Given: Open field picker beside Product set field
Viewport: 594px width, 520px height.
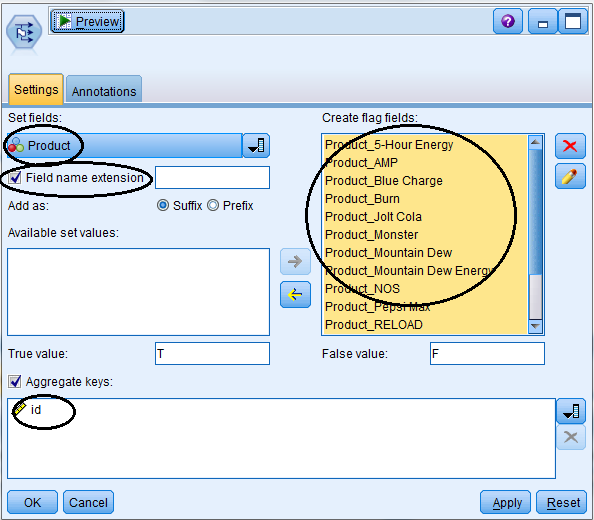Looking at the screenshot, I should point(256,145).
